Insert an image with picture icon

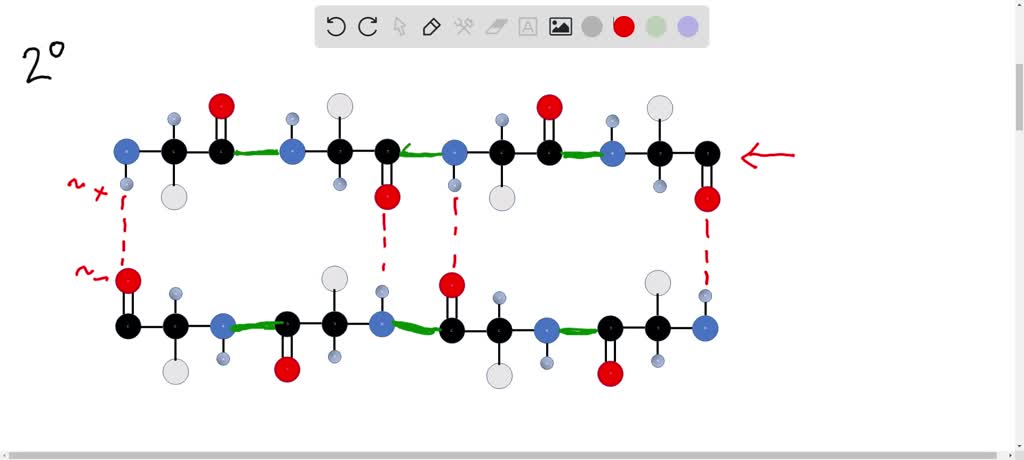coord(560,27)
